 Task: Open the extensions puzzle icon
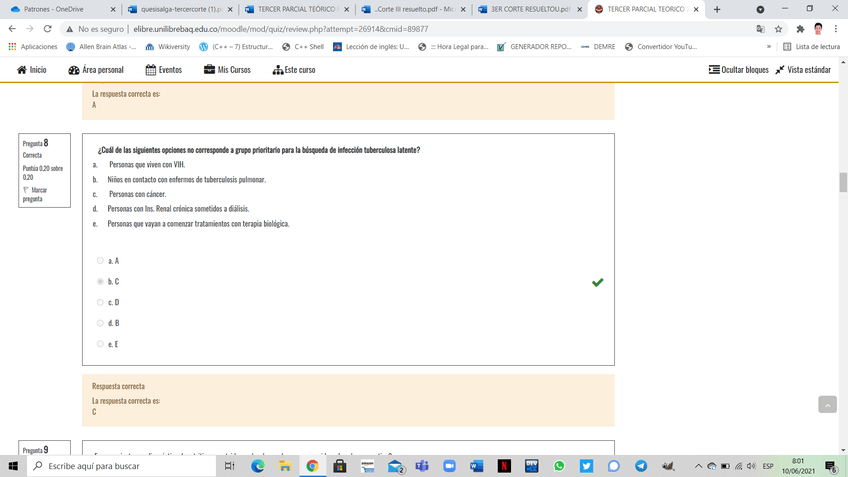pos(800,29)
